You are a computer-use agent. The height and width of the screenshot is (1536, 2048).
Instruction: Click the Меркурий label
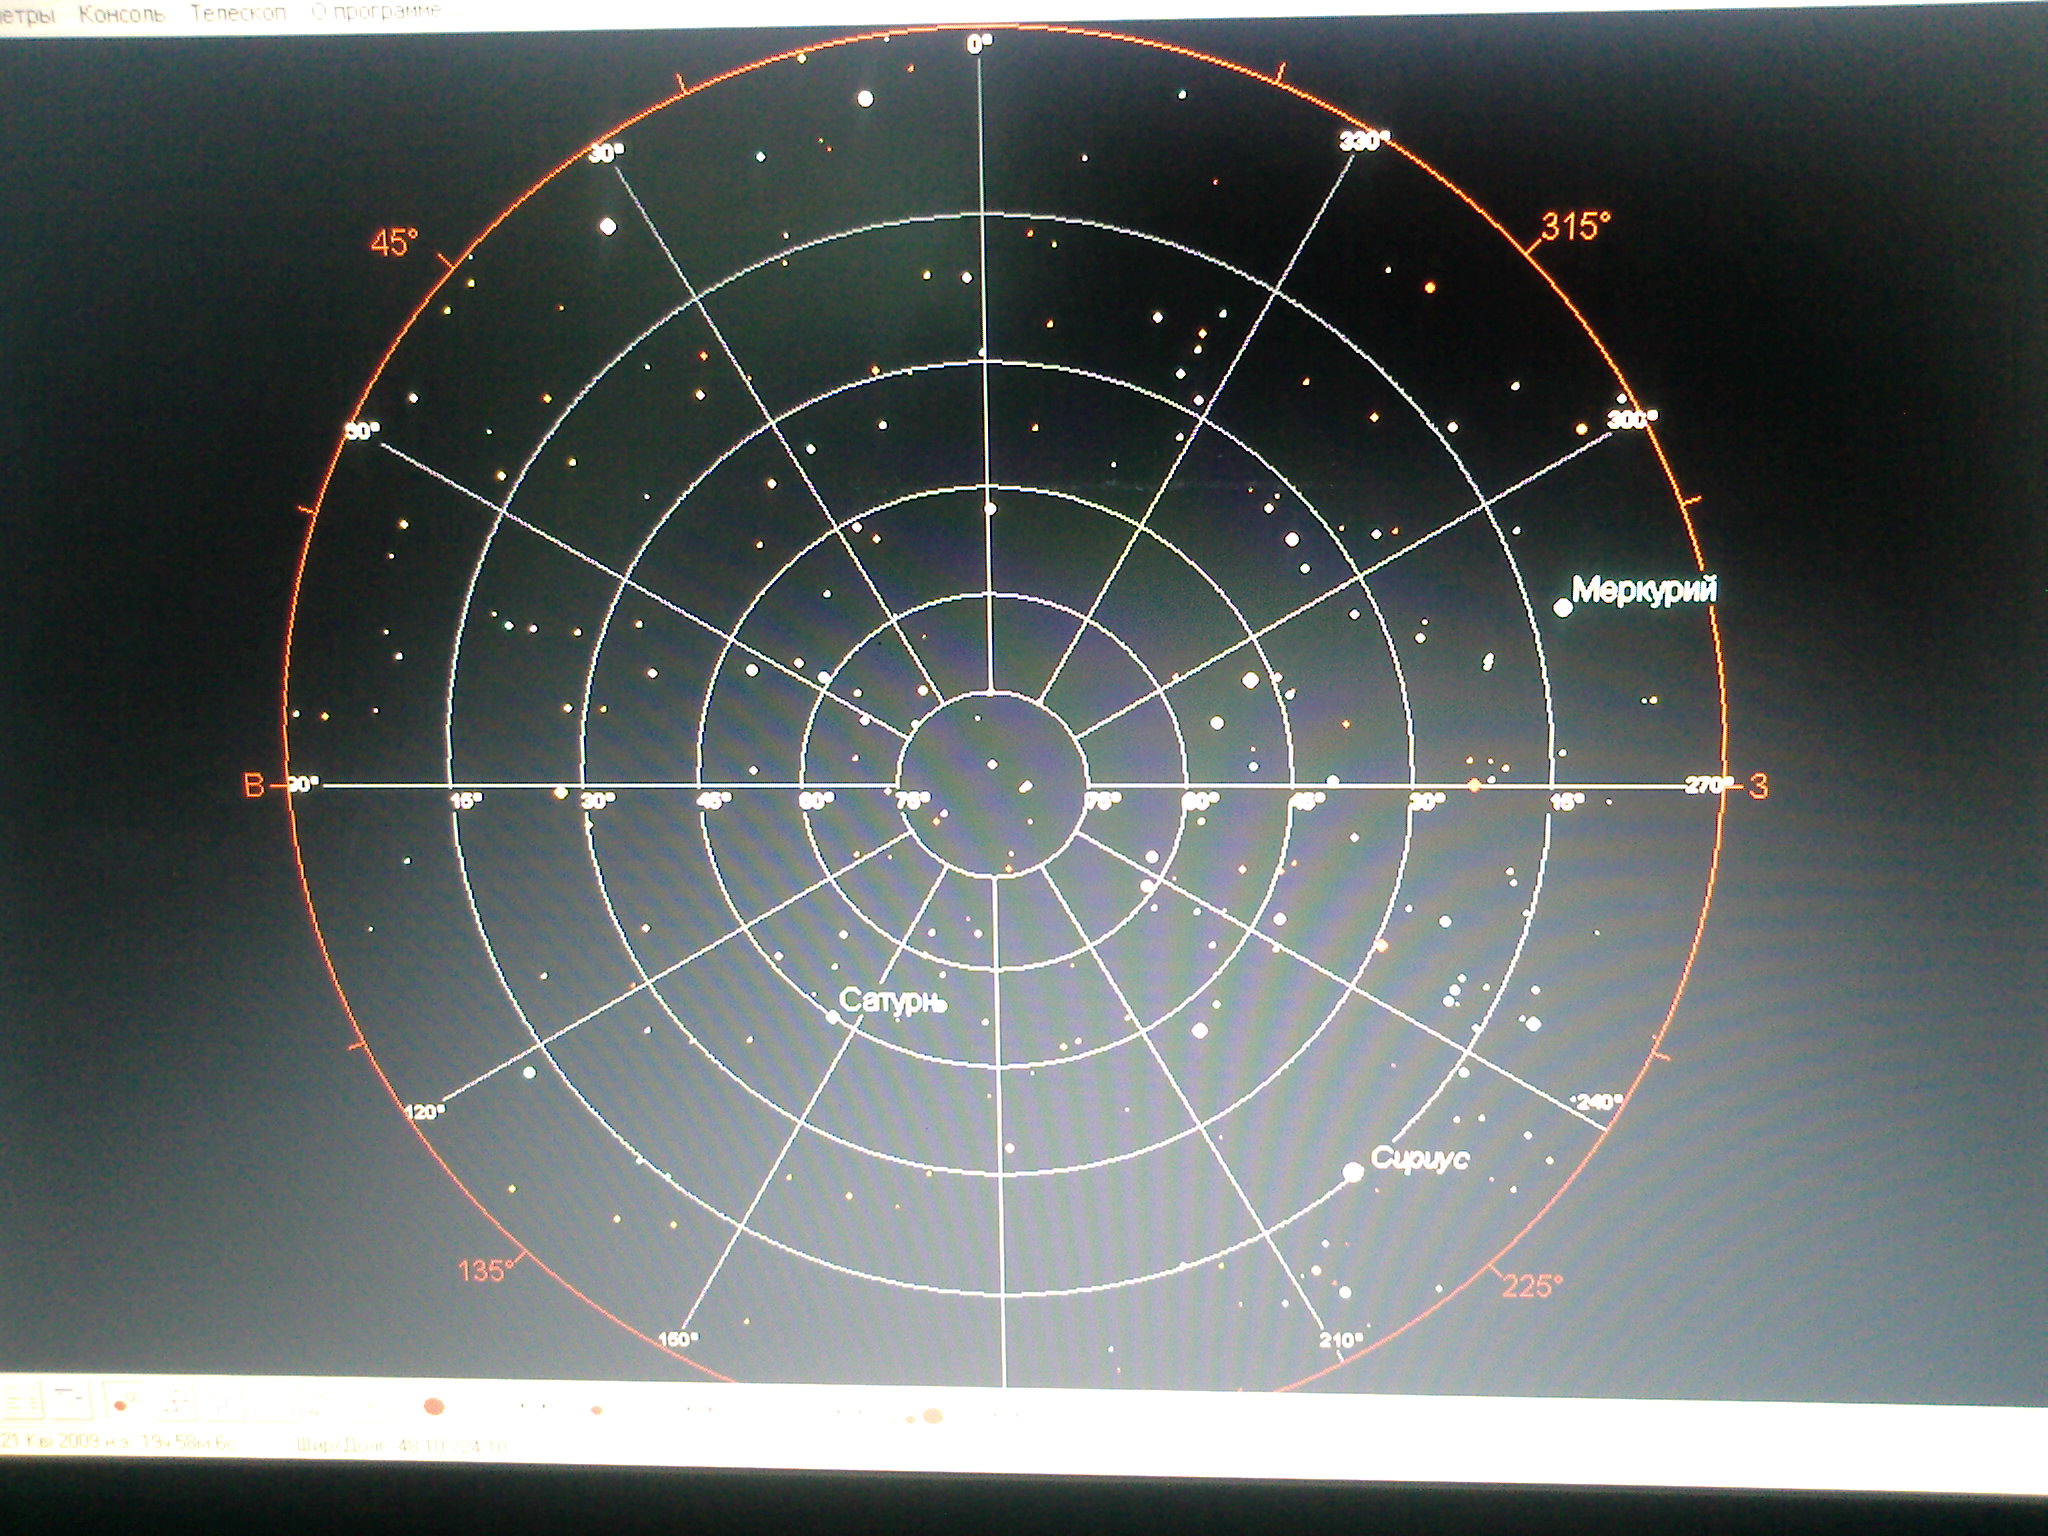1645,589
